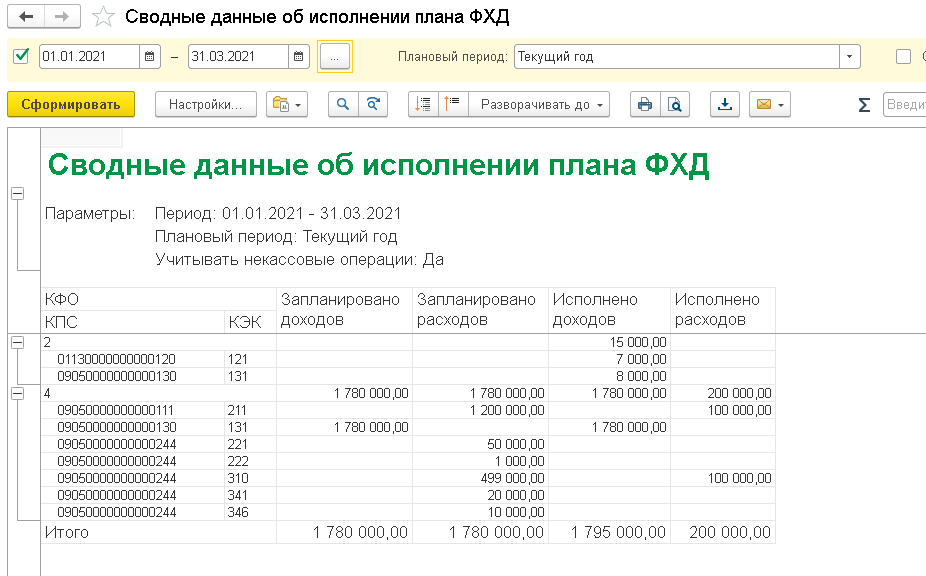Screen dimensions: 926x576
Task: Open the Плановый период dropdown list
Action: pos(850,57)
